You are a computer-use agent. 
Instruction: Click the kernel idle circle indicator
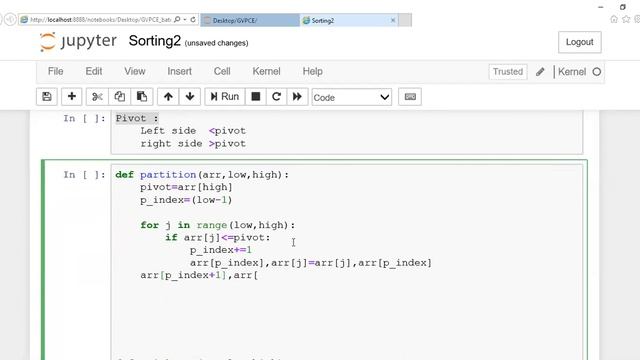pyautogui.click(x=597, y=72)
